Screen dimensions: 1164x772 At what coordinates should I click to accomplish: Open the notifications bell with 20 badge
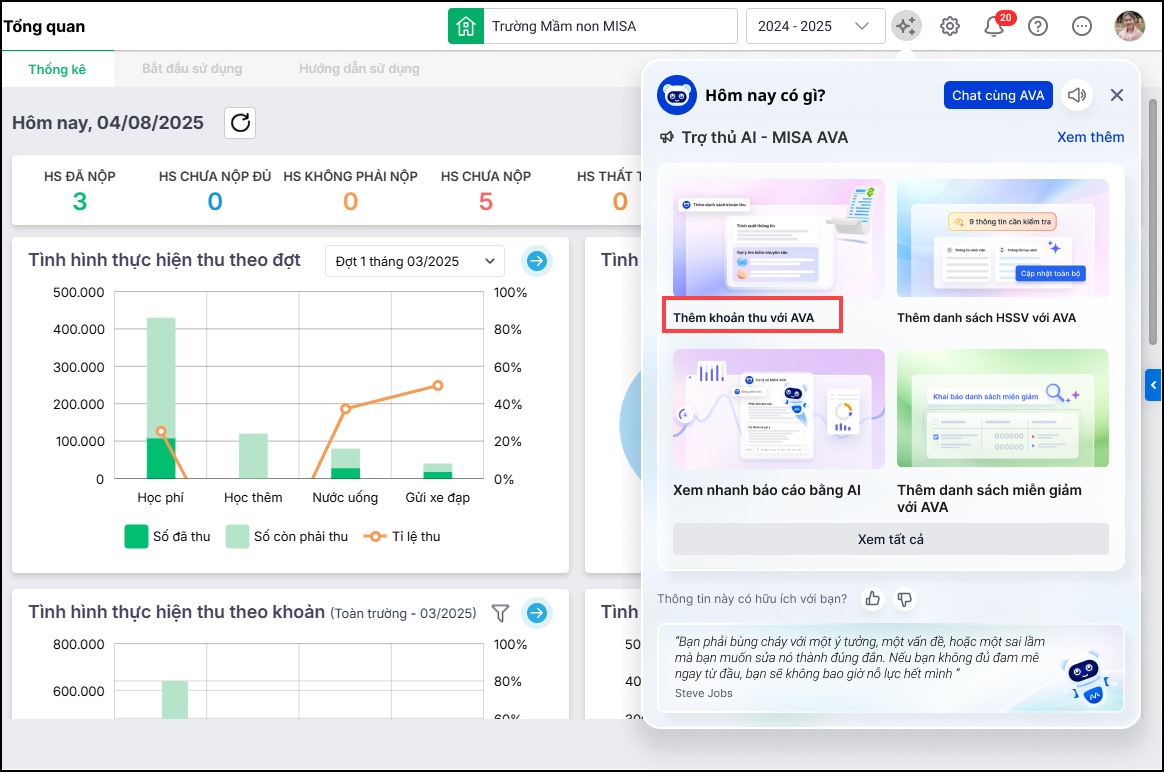994,27
